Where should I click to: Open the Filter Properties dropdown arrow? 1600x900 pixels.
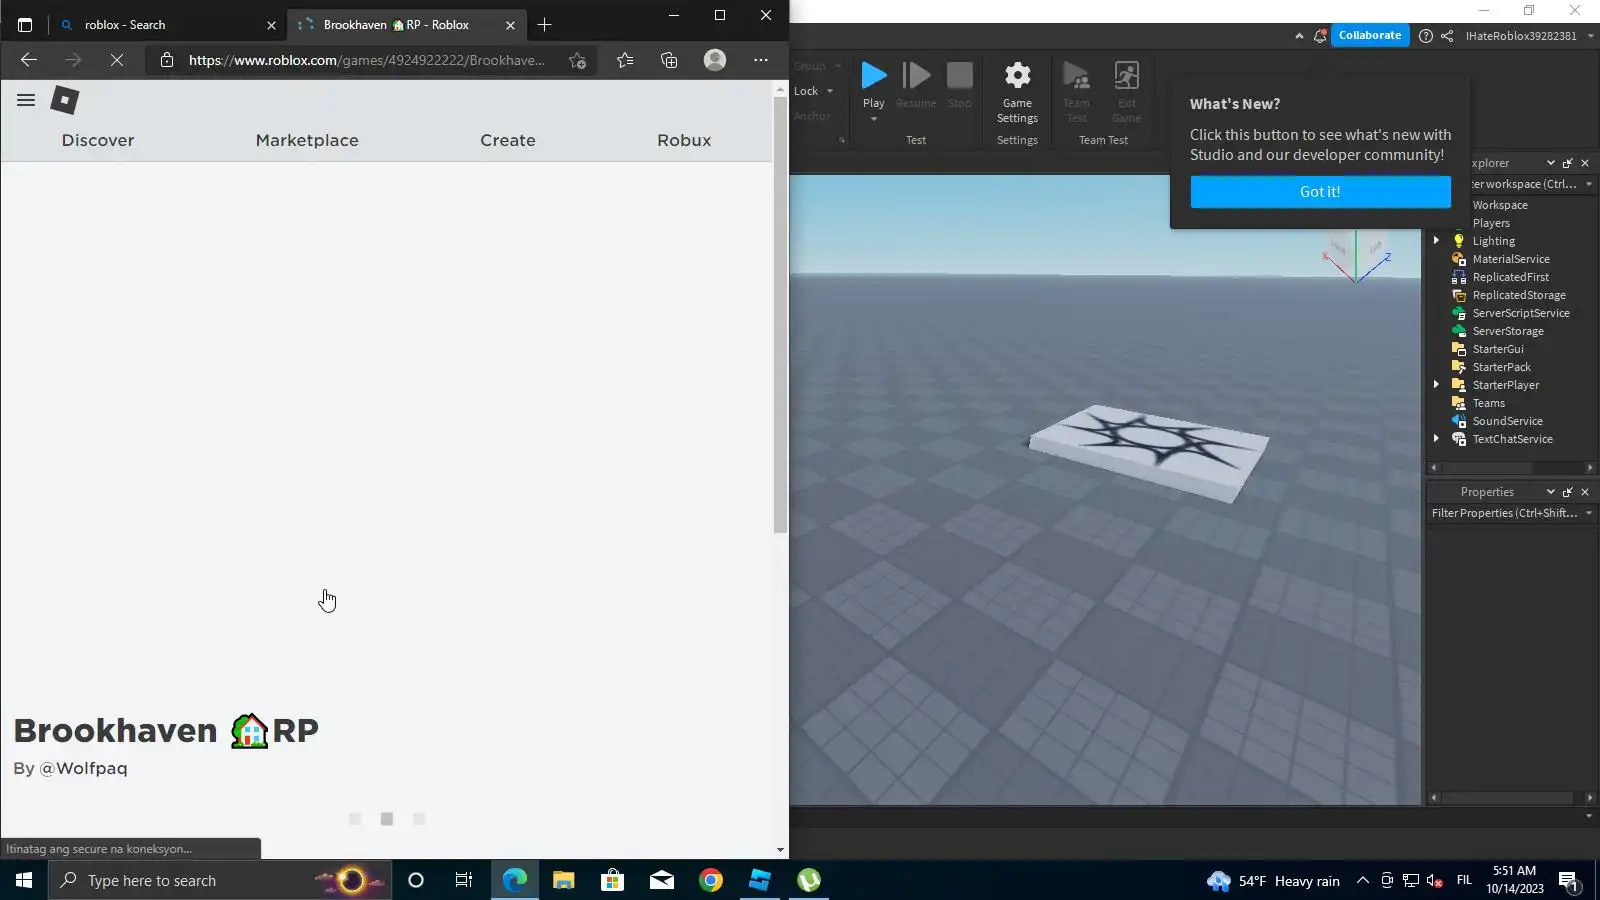pyautogui.click(x=1589, y=513)
